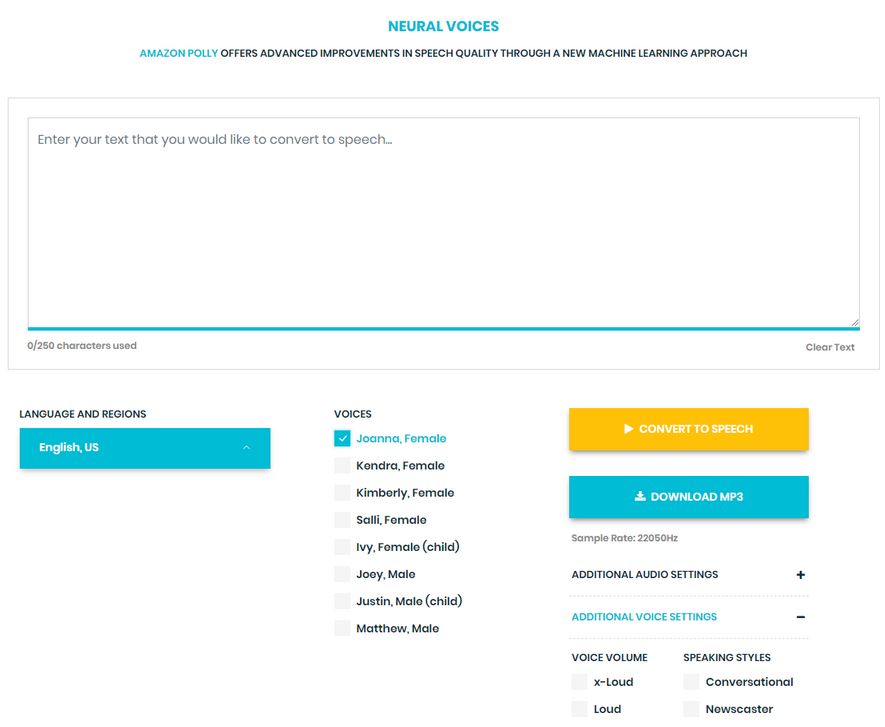Click the resize grip of the text area

pyautogui.click(x=855, y=322)
